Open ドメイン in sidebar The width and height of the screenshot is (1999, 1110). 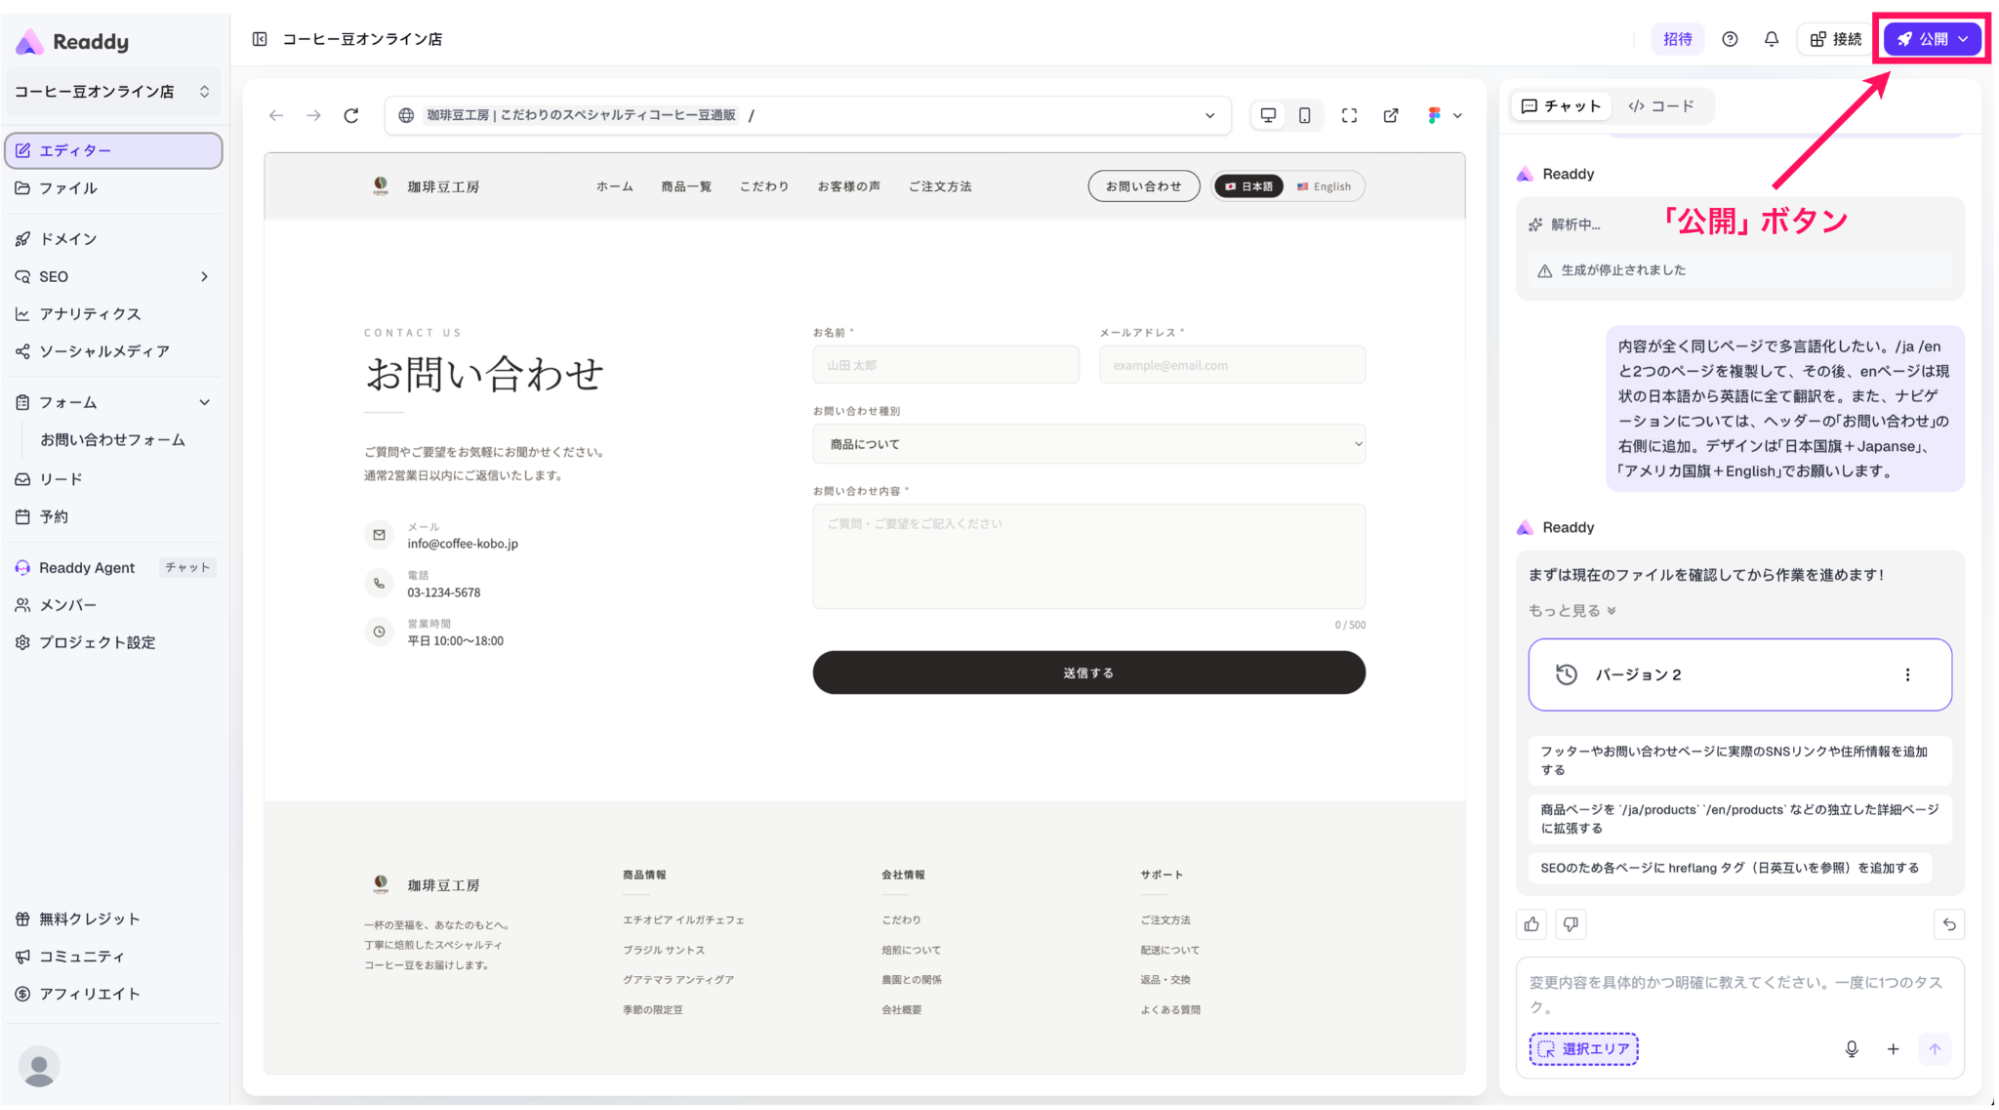[113, 239]
